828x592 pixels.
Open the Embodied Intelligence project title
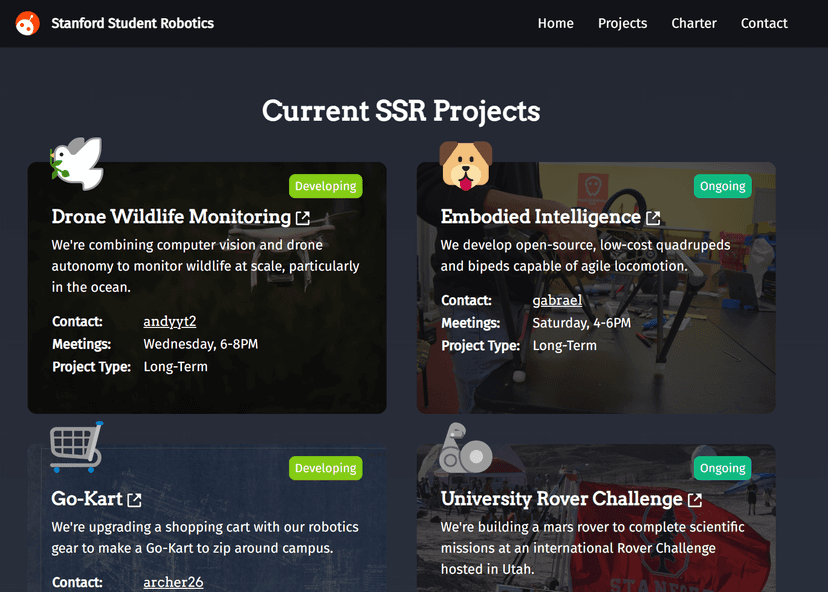[541, 217]
